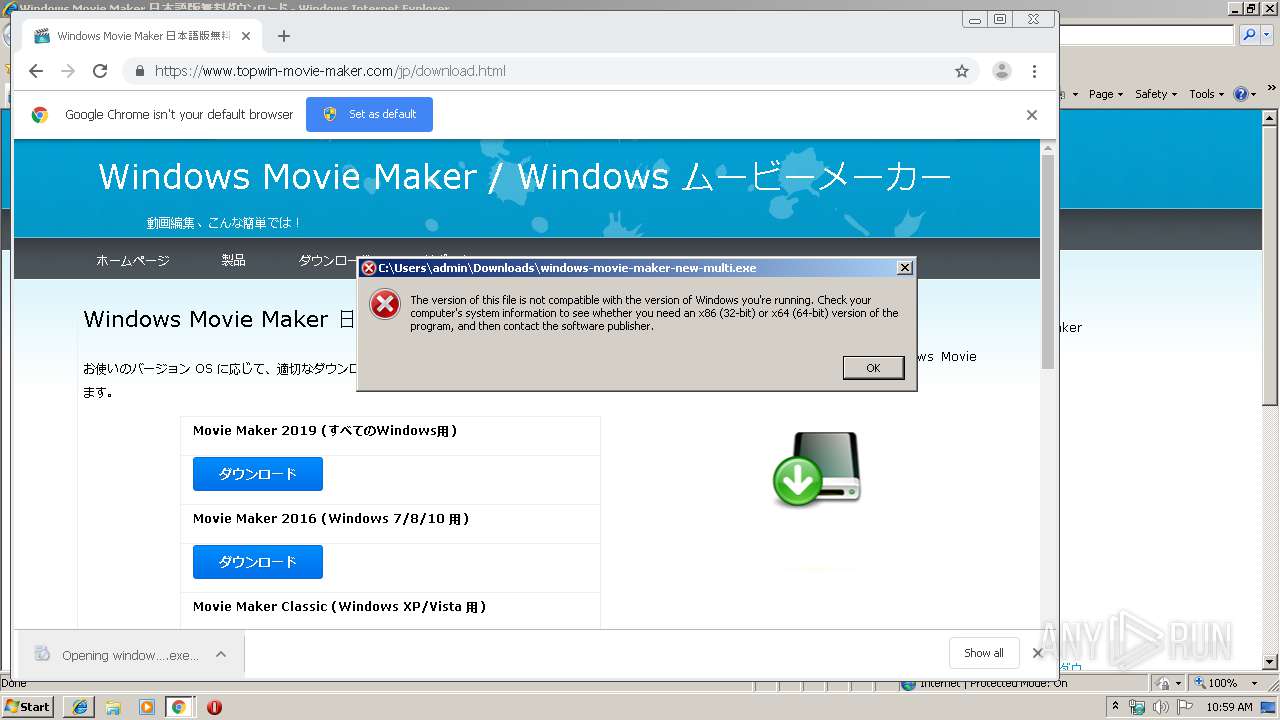Expand the downloaded exe item chevron
Screen dimensions: 1280x720
pyautogui.click(x=221, y=655)
